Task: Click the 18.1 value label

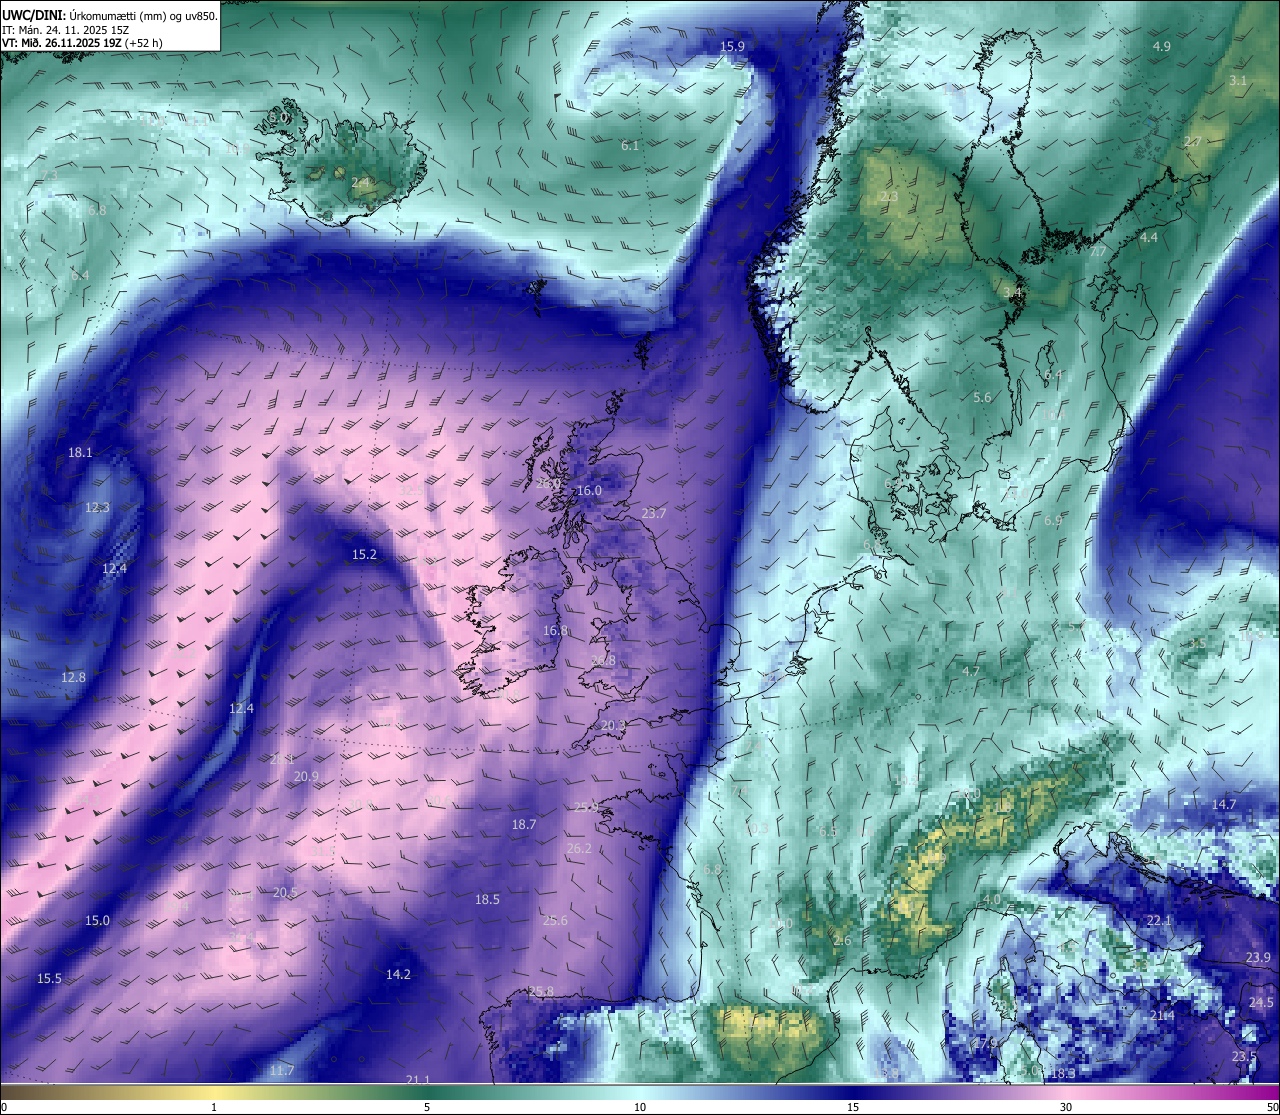Action: tap(80, 453)
